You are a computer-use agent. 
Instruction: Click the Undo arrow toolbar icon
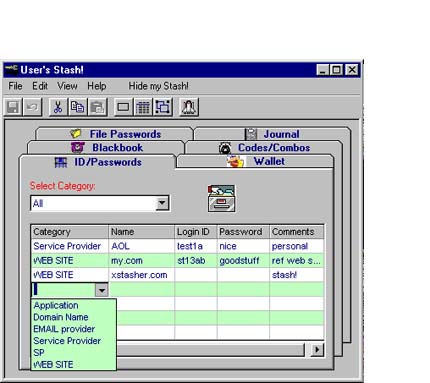click(32, 107)
